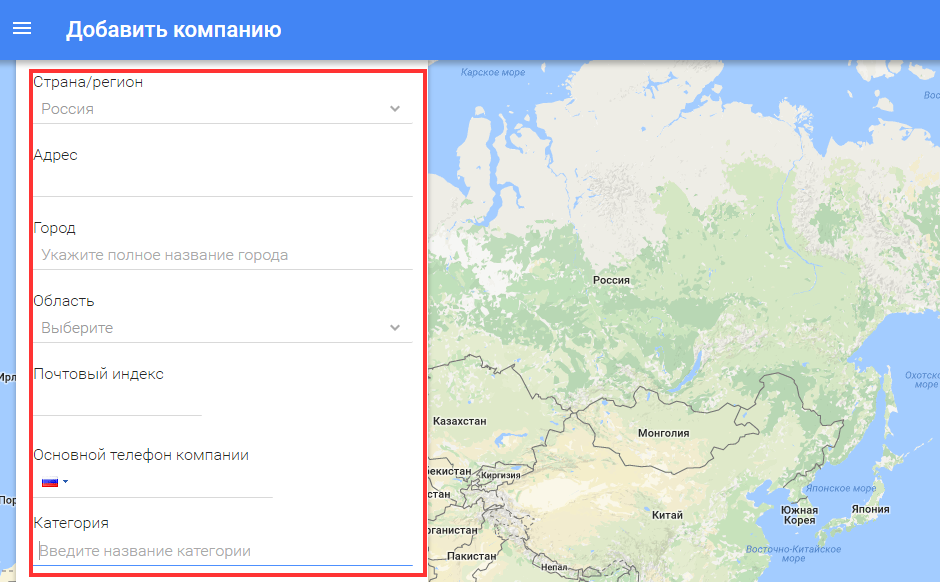The height and width of the screenshot is (582, 940).
Task: Click the Восточно-Китайское море map label
Action: 793,553
